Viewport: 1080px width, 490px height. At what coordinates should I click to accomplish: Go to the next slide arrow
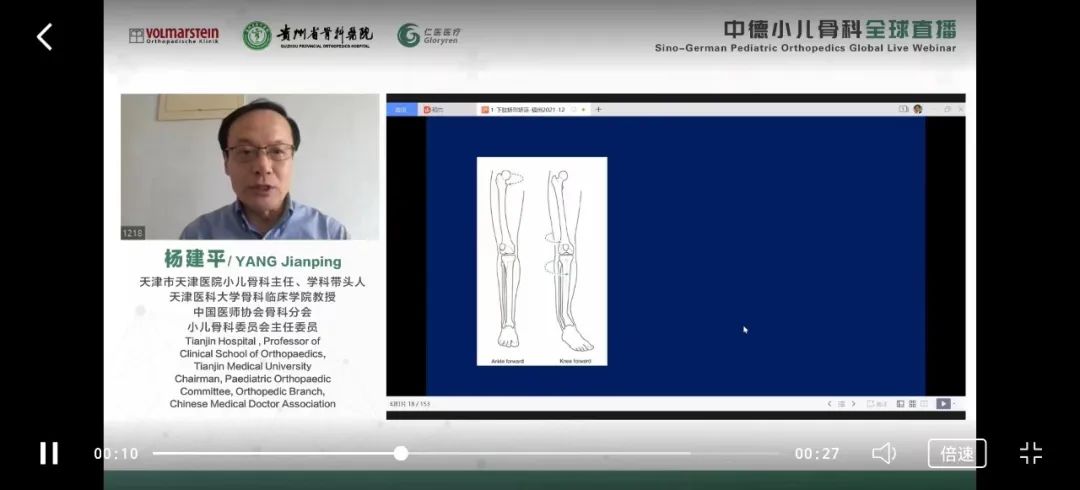[853, 404]
